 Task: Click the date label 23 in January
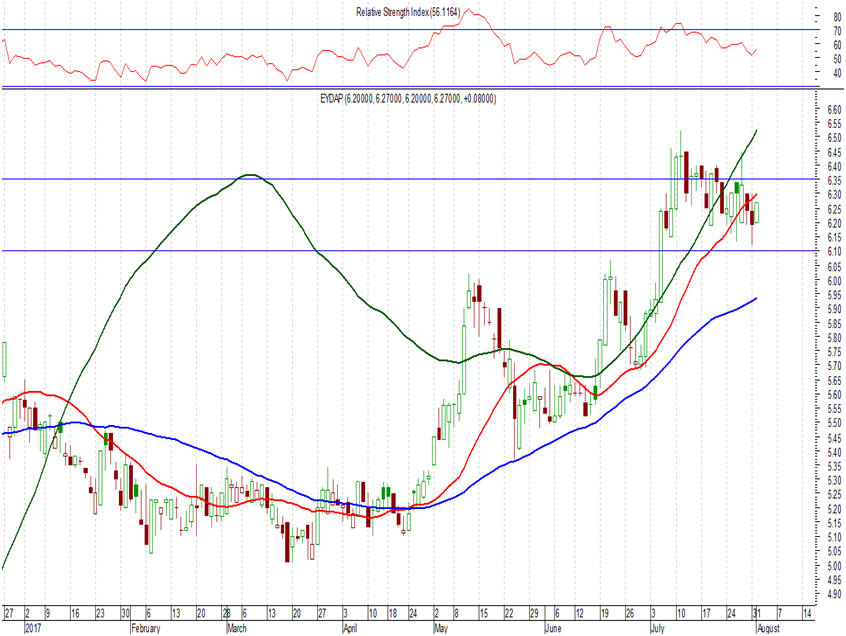click(100, 613)
